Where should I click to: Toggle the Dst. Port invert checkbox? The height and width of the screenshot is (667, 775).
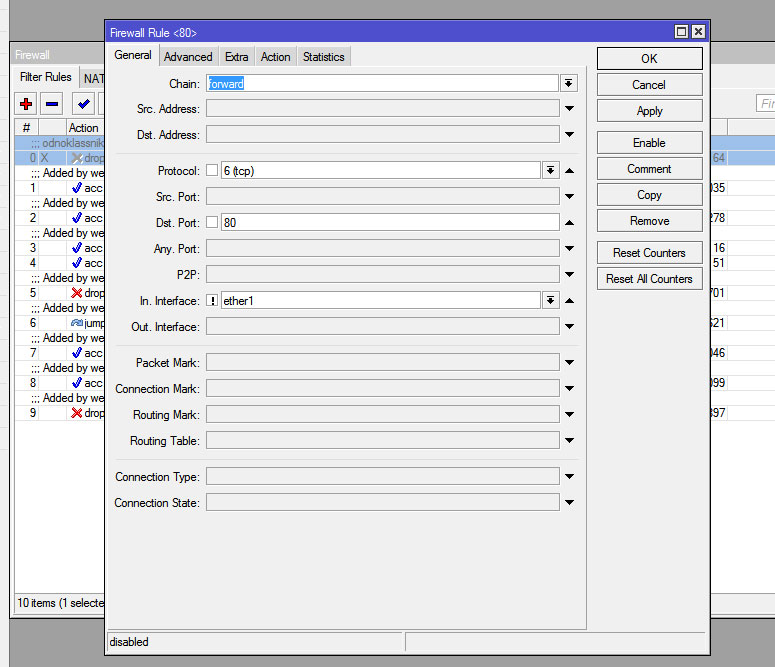tap(212, 222)
